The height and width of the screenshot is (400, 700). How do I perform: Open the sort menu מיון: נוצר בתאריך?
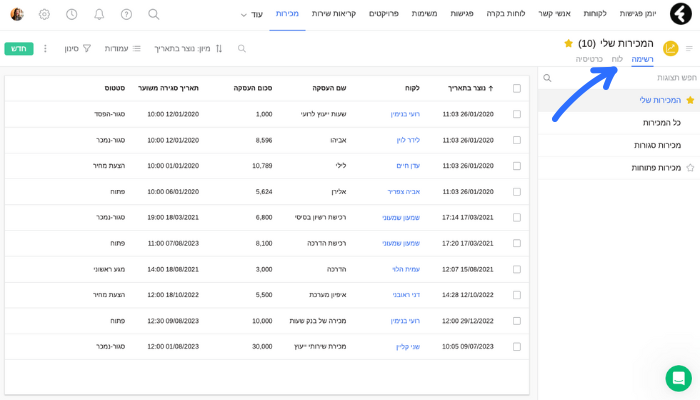click(188, 48)
